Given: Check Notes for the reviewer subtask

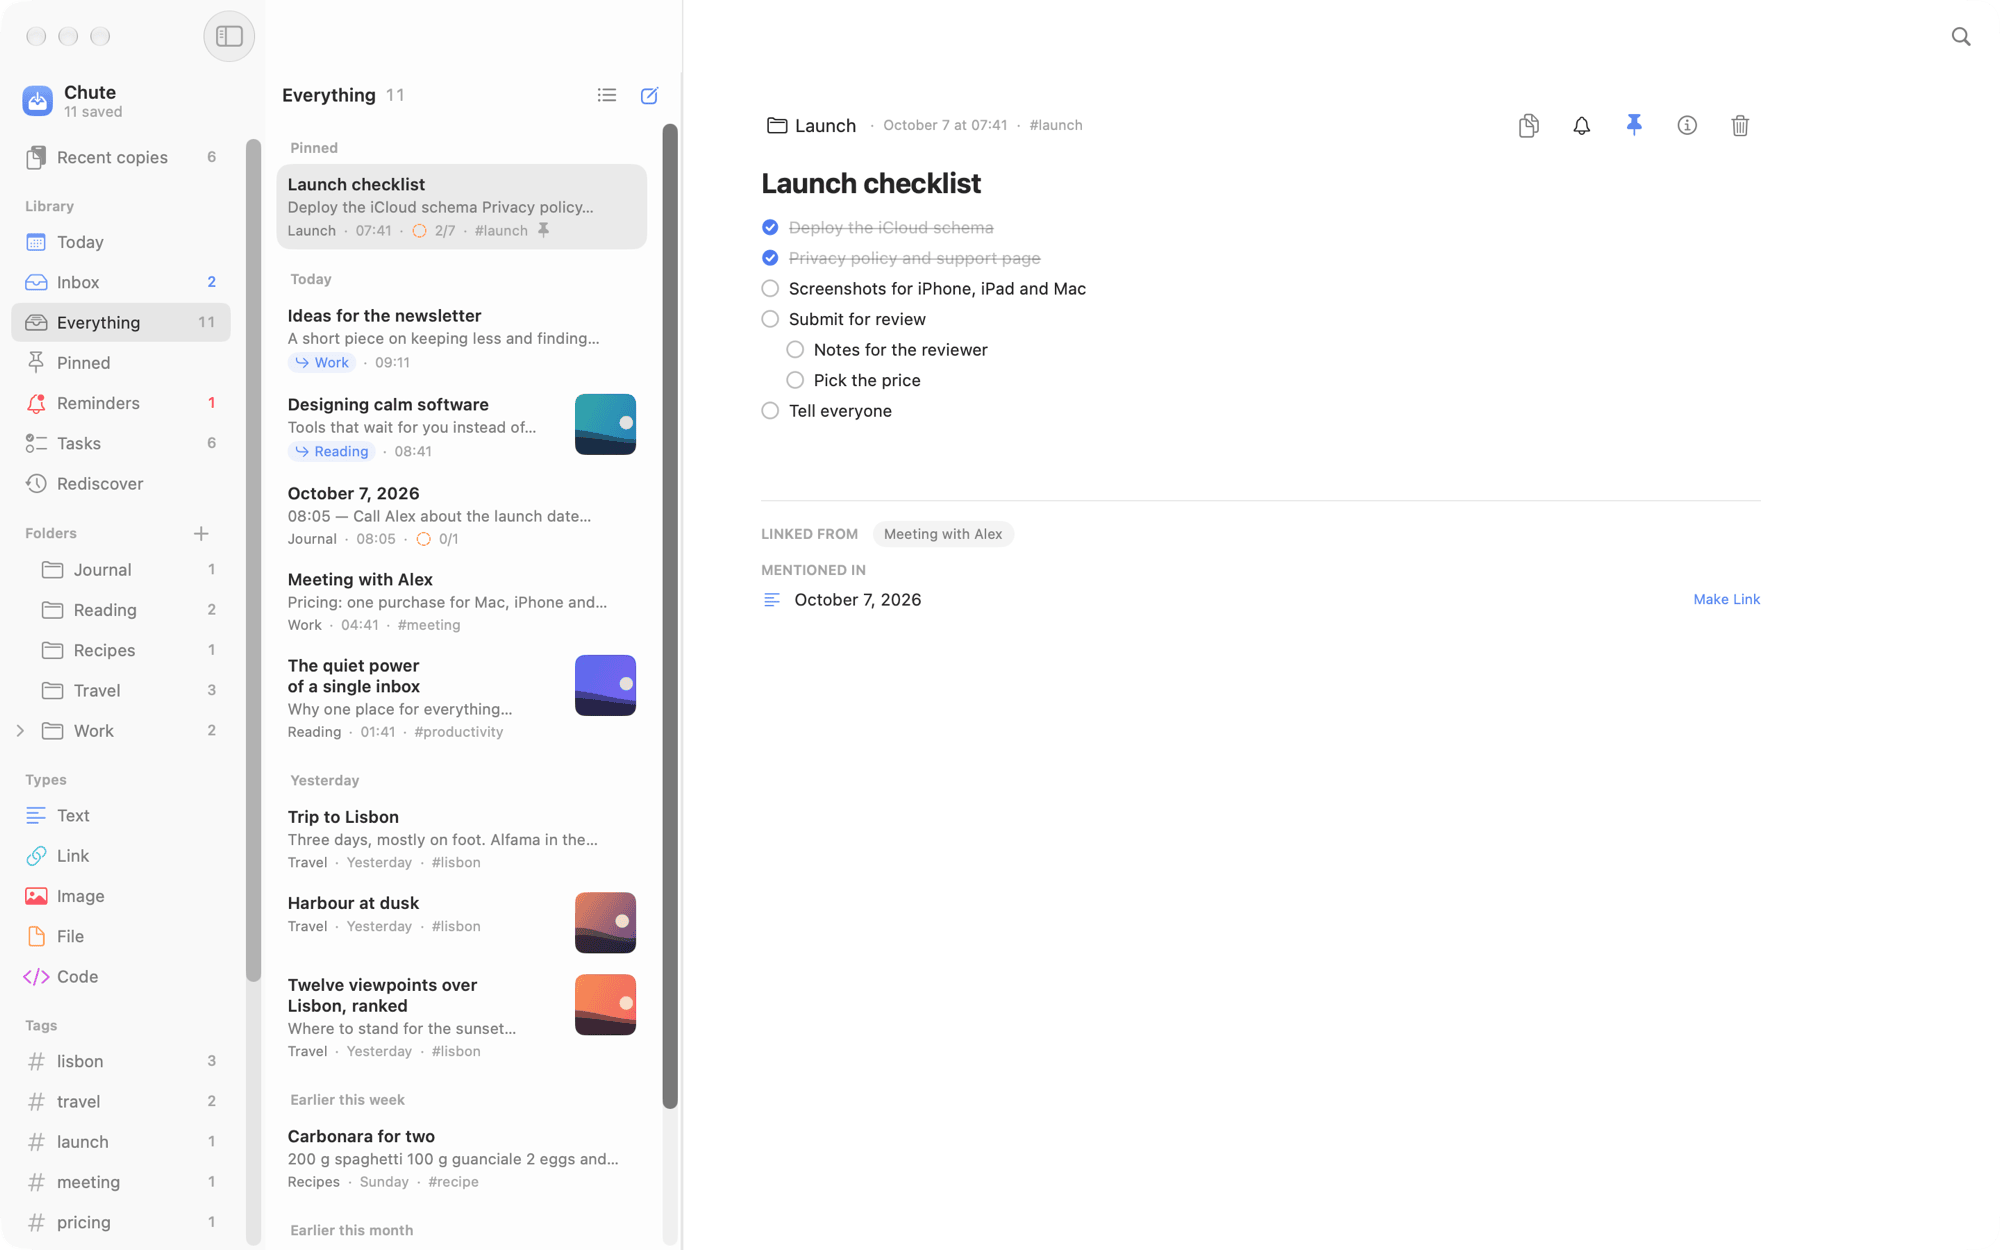Looking at the screenshot, I should click(x=795, y=349).
